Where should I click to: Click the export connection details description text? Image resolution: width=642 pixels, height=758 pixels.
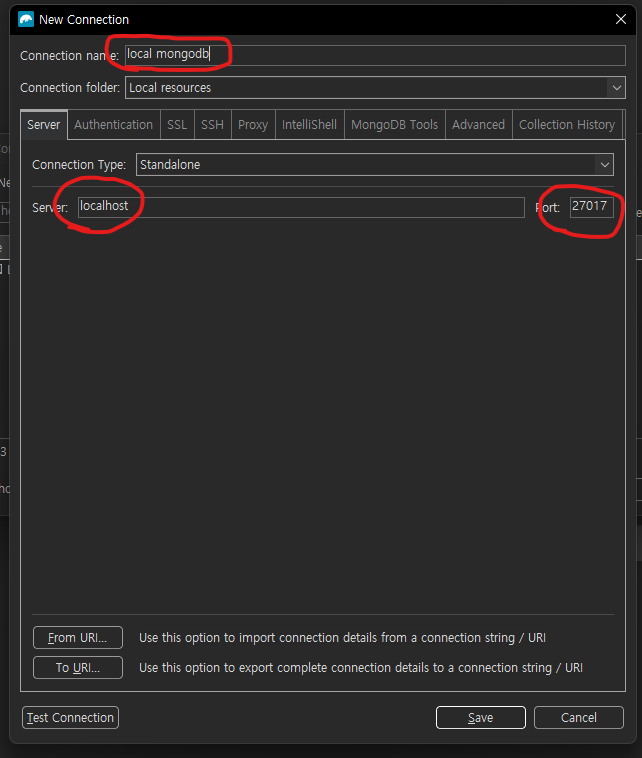click(361, 668)
